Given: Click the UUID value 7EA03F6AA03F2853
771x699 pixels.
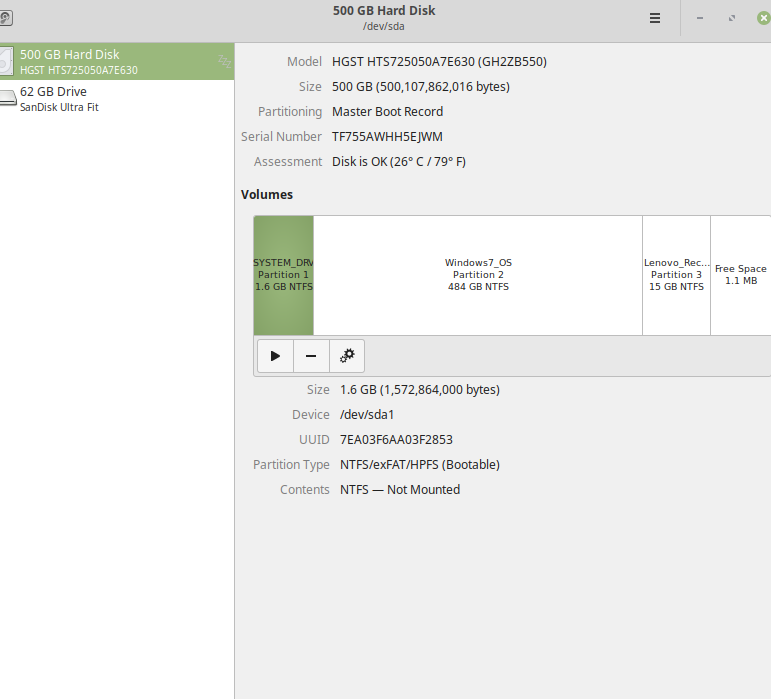Looking at the screenshot, I should (x=396, y=440).
